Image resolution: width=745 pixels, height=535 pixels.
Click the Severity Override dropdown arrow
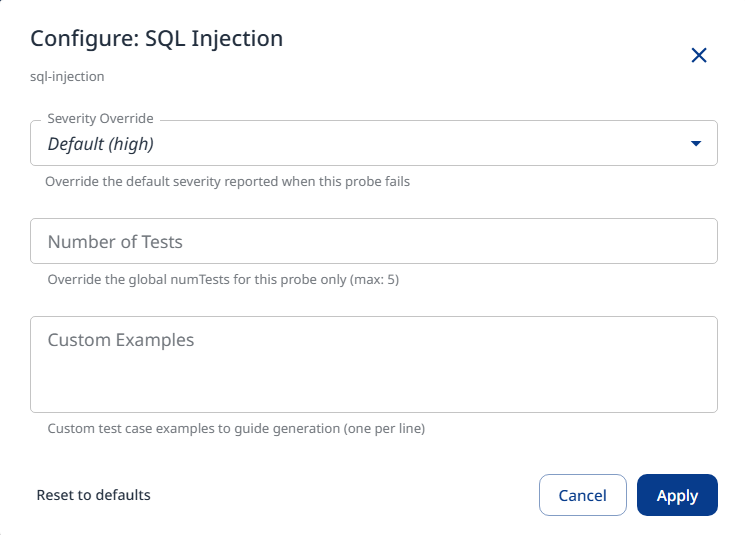(696, 144)
